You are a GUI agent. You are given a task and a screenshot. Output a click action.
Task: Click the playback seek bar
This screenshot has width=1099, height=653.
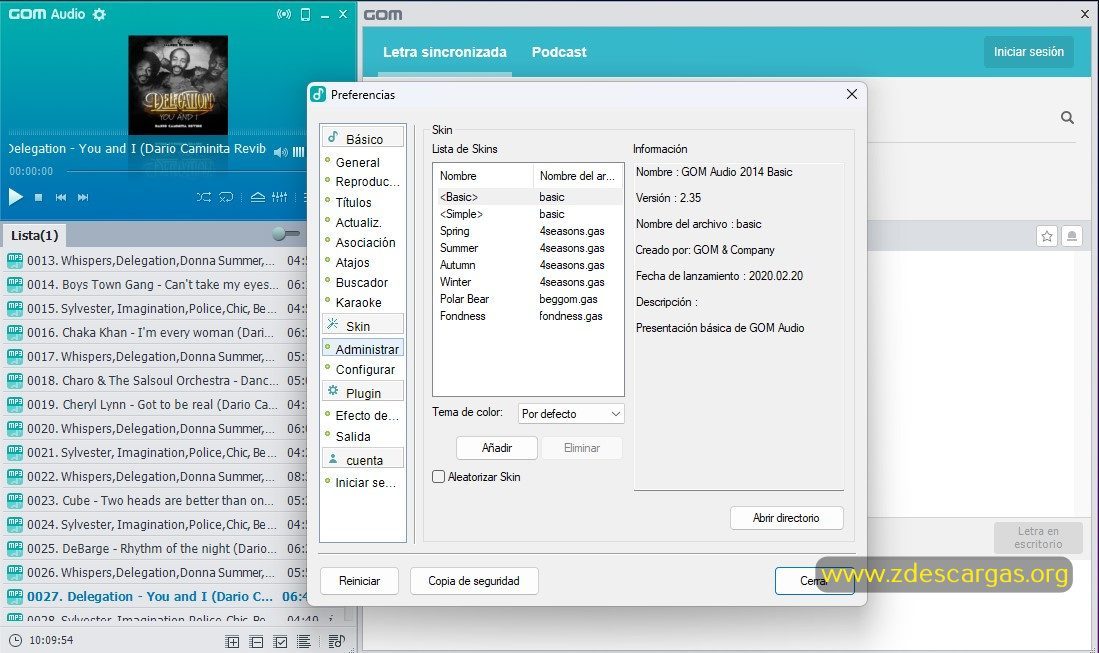tap(186, 171)
